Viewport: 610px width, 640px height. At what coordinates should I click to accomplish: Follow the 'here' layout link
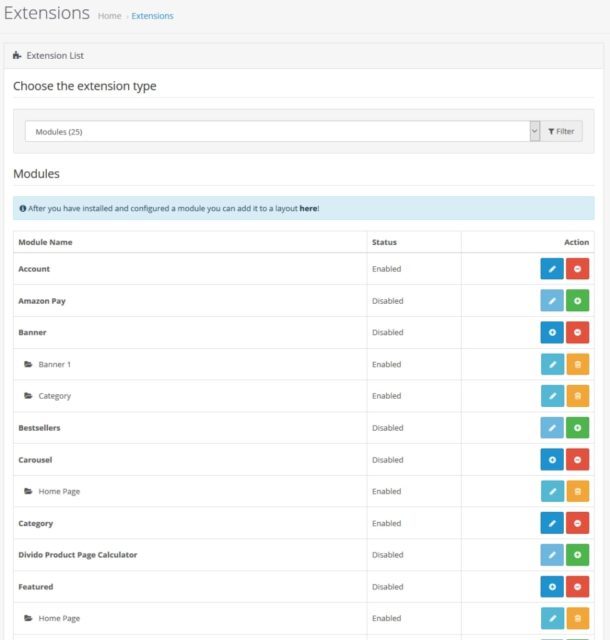pos(308,208)
